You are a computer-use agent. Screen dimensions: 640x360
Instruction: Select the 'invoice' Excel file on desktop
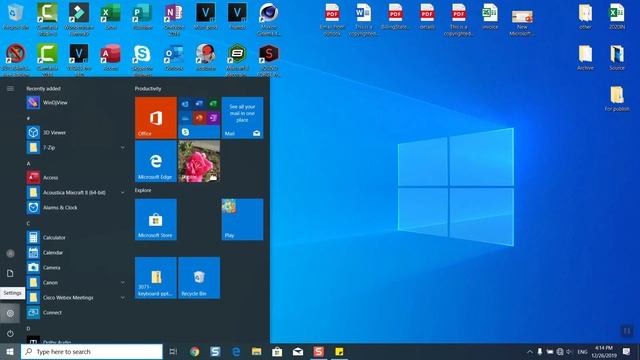click(x=490, y=17)
